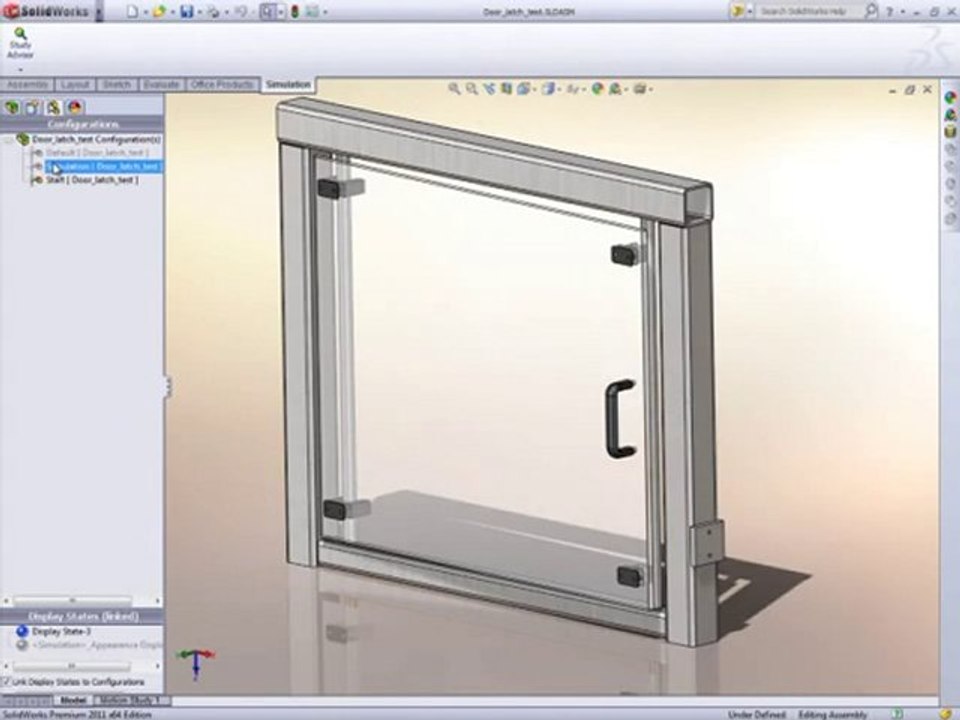Activate the Select cursor tool

pos(268,11)
